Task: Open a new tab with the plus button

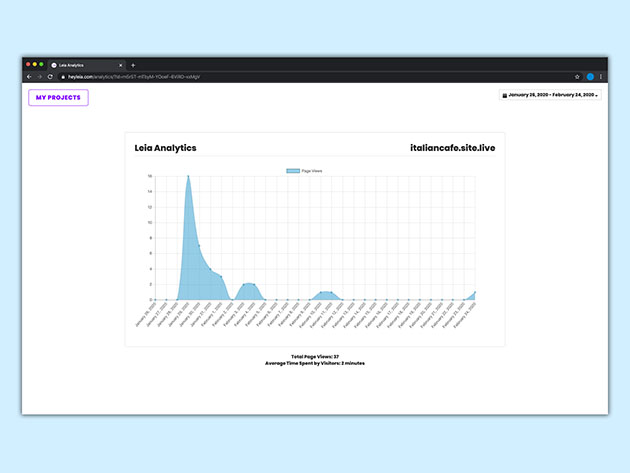Action: point(133,65)
